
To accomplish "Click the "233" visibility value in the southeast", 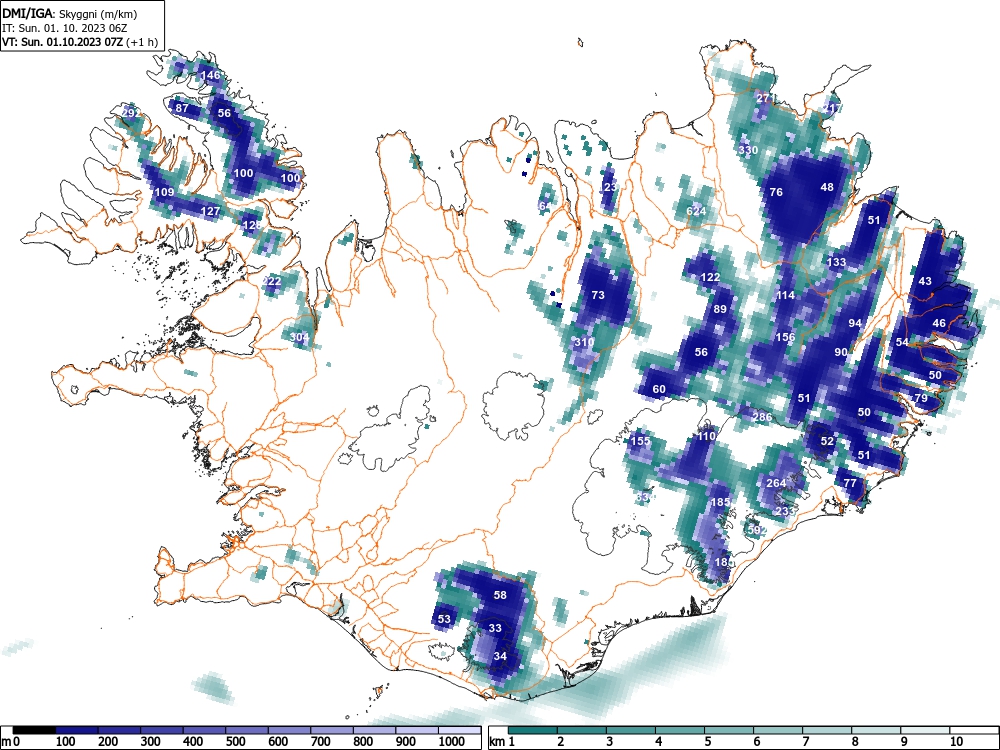I will pos(786,511).
